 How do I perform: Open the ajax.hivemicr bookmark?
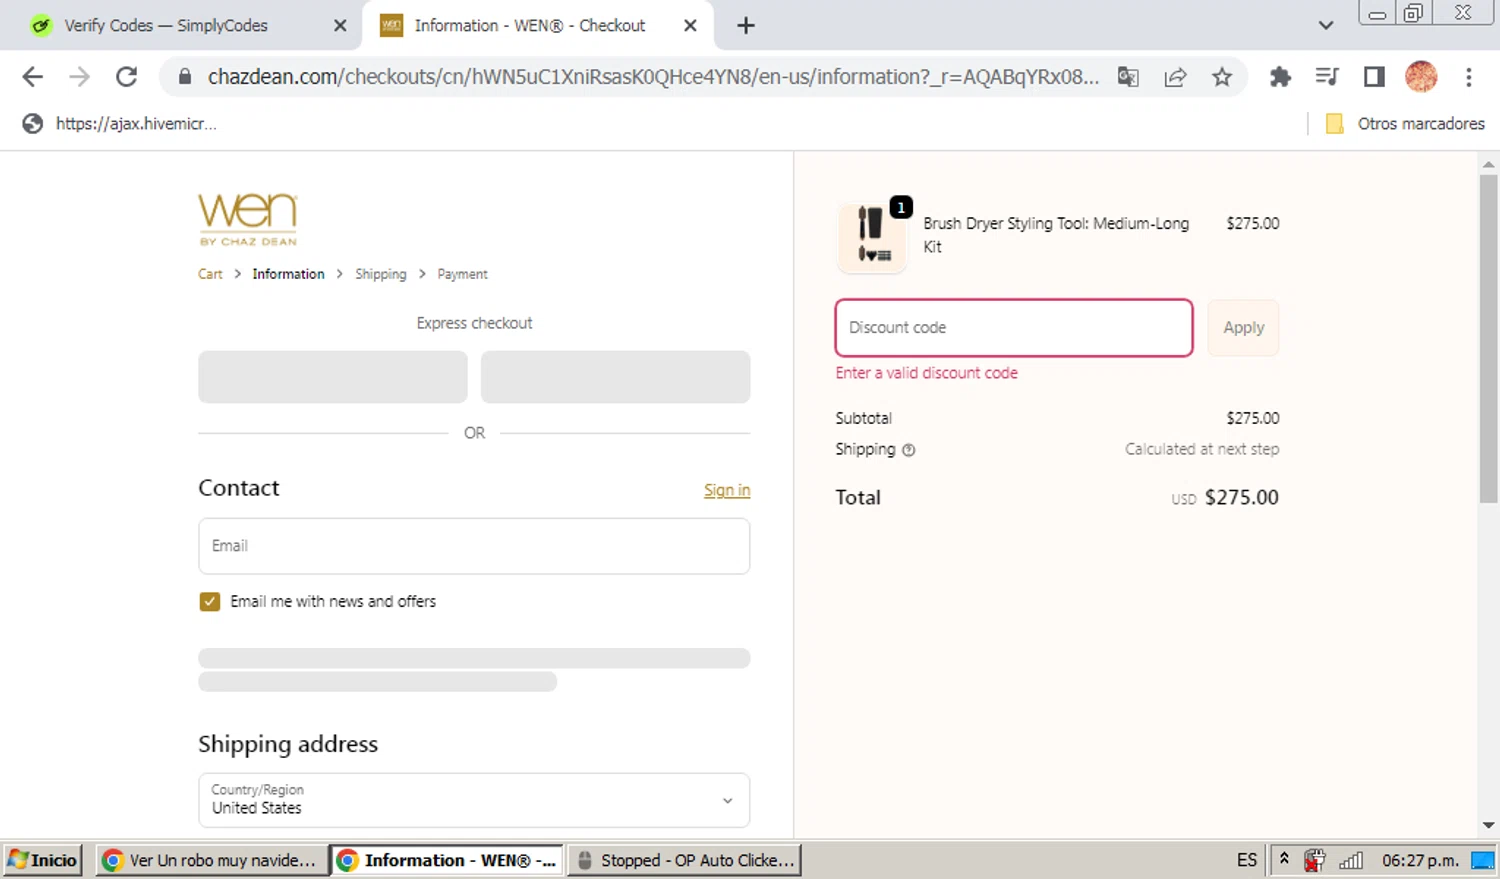click(x=119, y=124)
